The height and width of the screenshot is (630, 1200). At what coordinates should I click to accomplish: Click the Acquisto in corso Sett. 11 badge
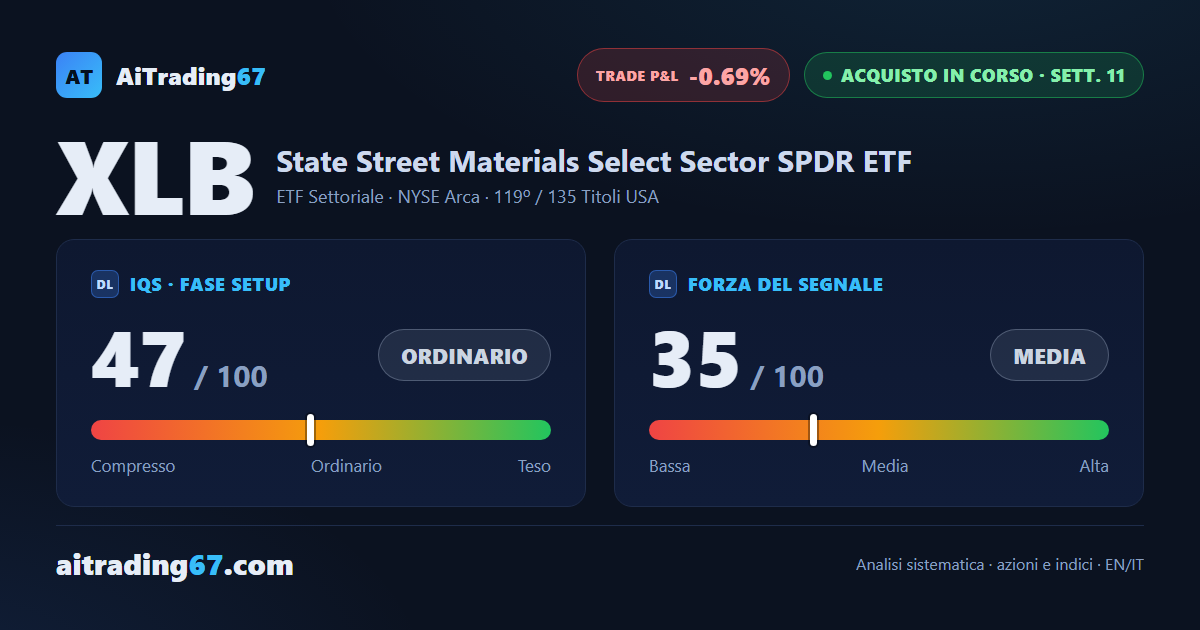(973, 75)
